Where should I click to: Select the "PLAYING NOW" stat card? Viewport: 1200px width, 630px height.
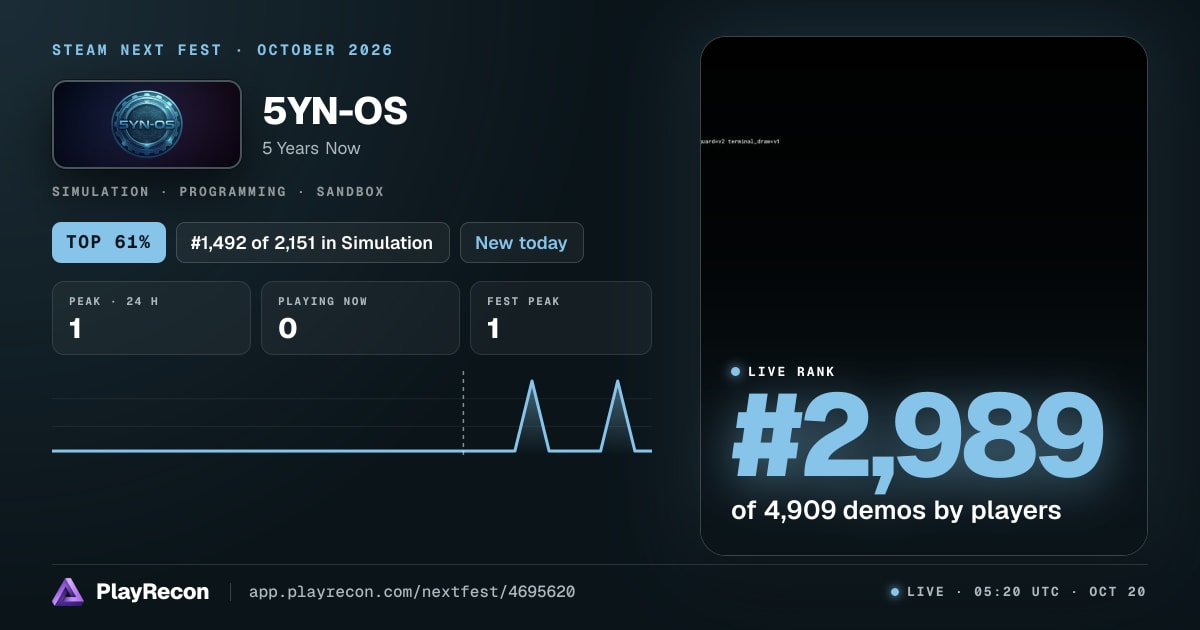(360, 318)
